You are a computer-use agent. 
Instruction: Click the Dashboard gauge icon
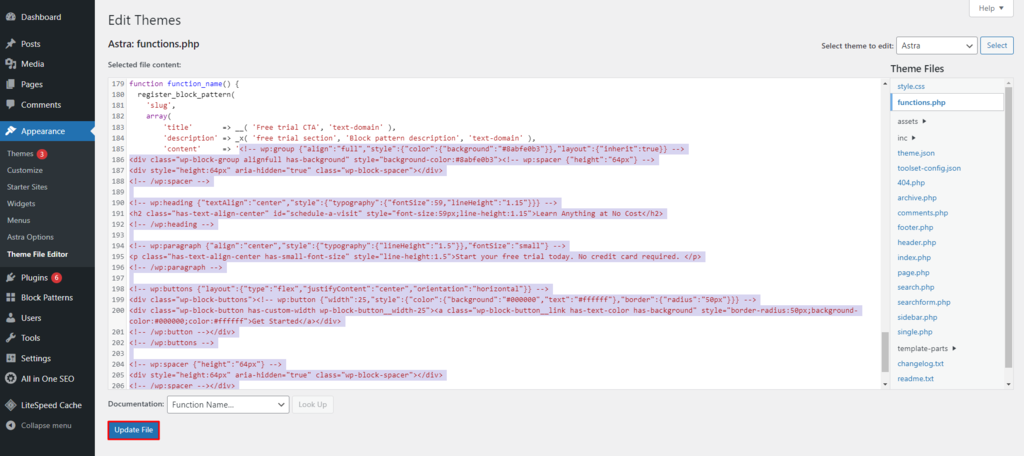pyautogui.click(x=10, y=17)
